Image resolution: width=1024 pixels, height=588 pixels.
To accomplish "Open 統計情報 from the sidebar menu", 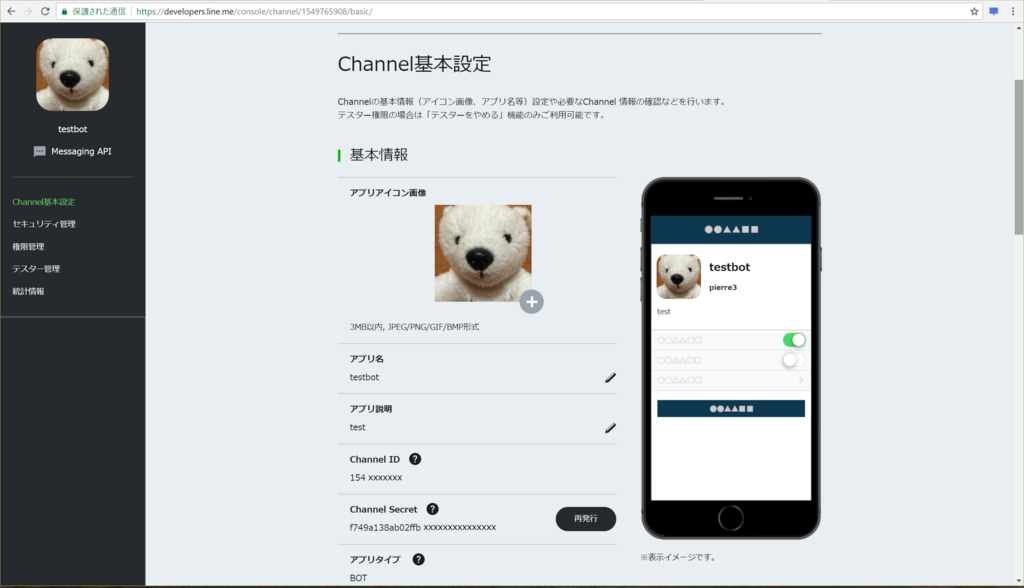I will [x=30, y=290].
